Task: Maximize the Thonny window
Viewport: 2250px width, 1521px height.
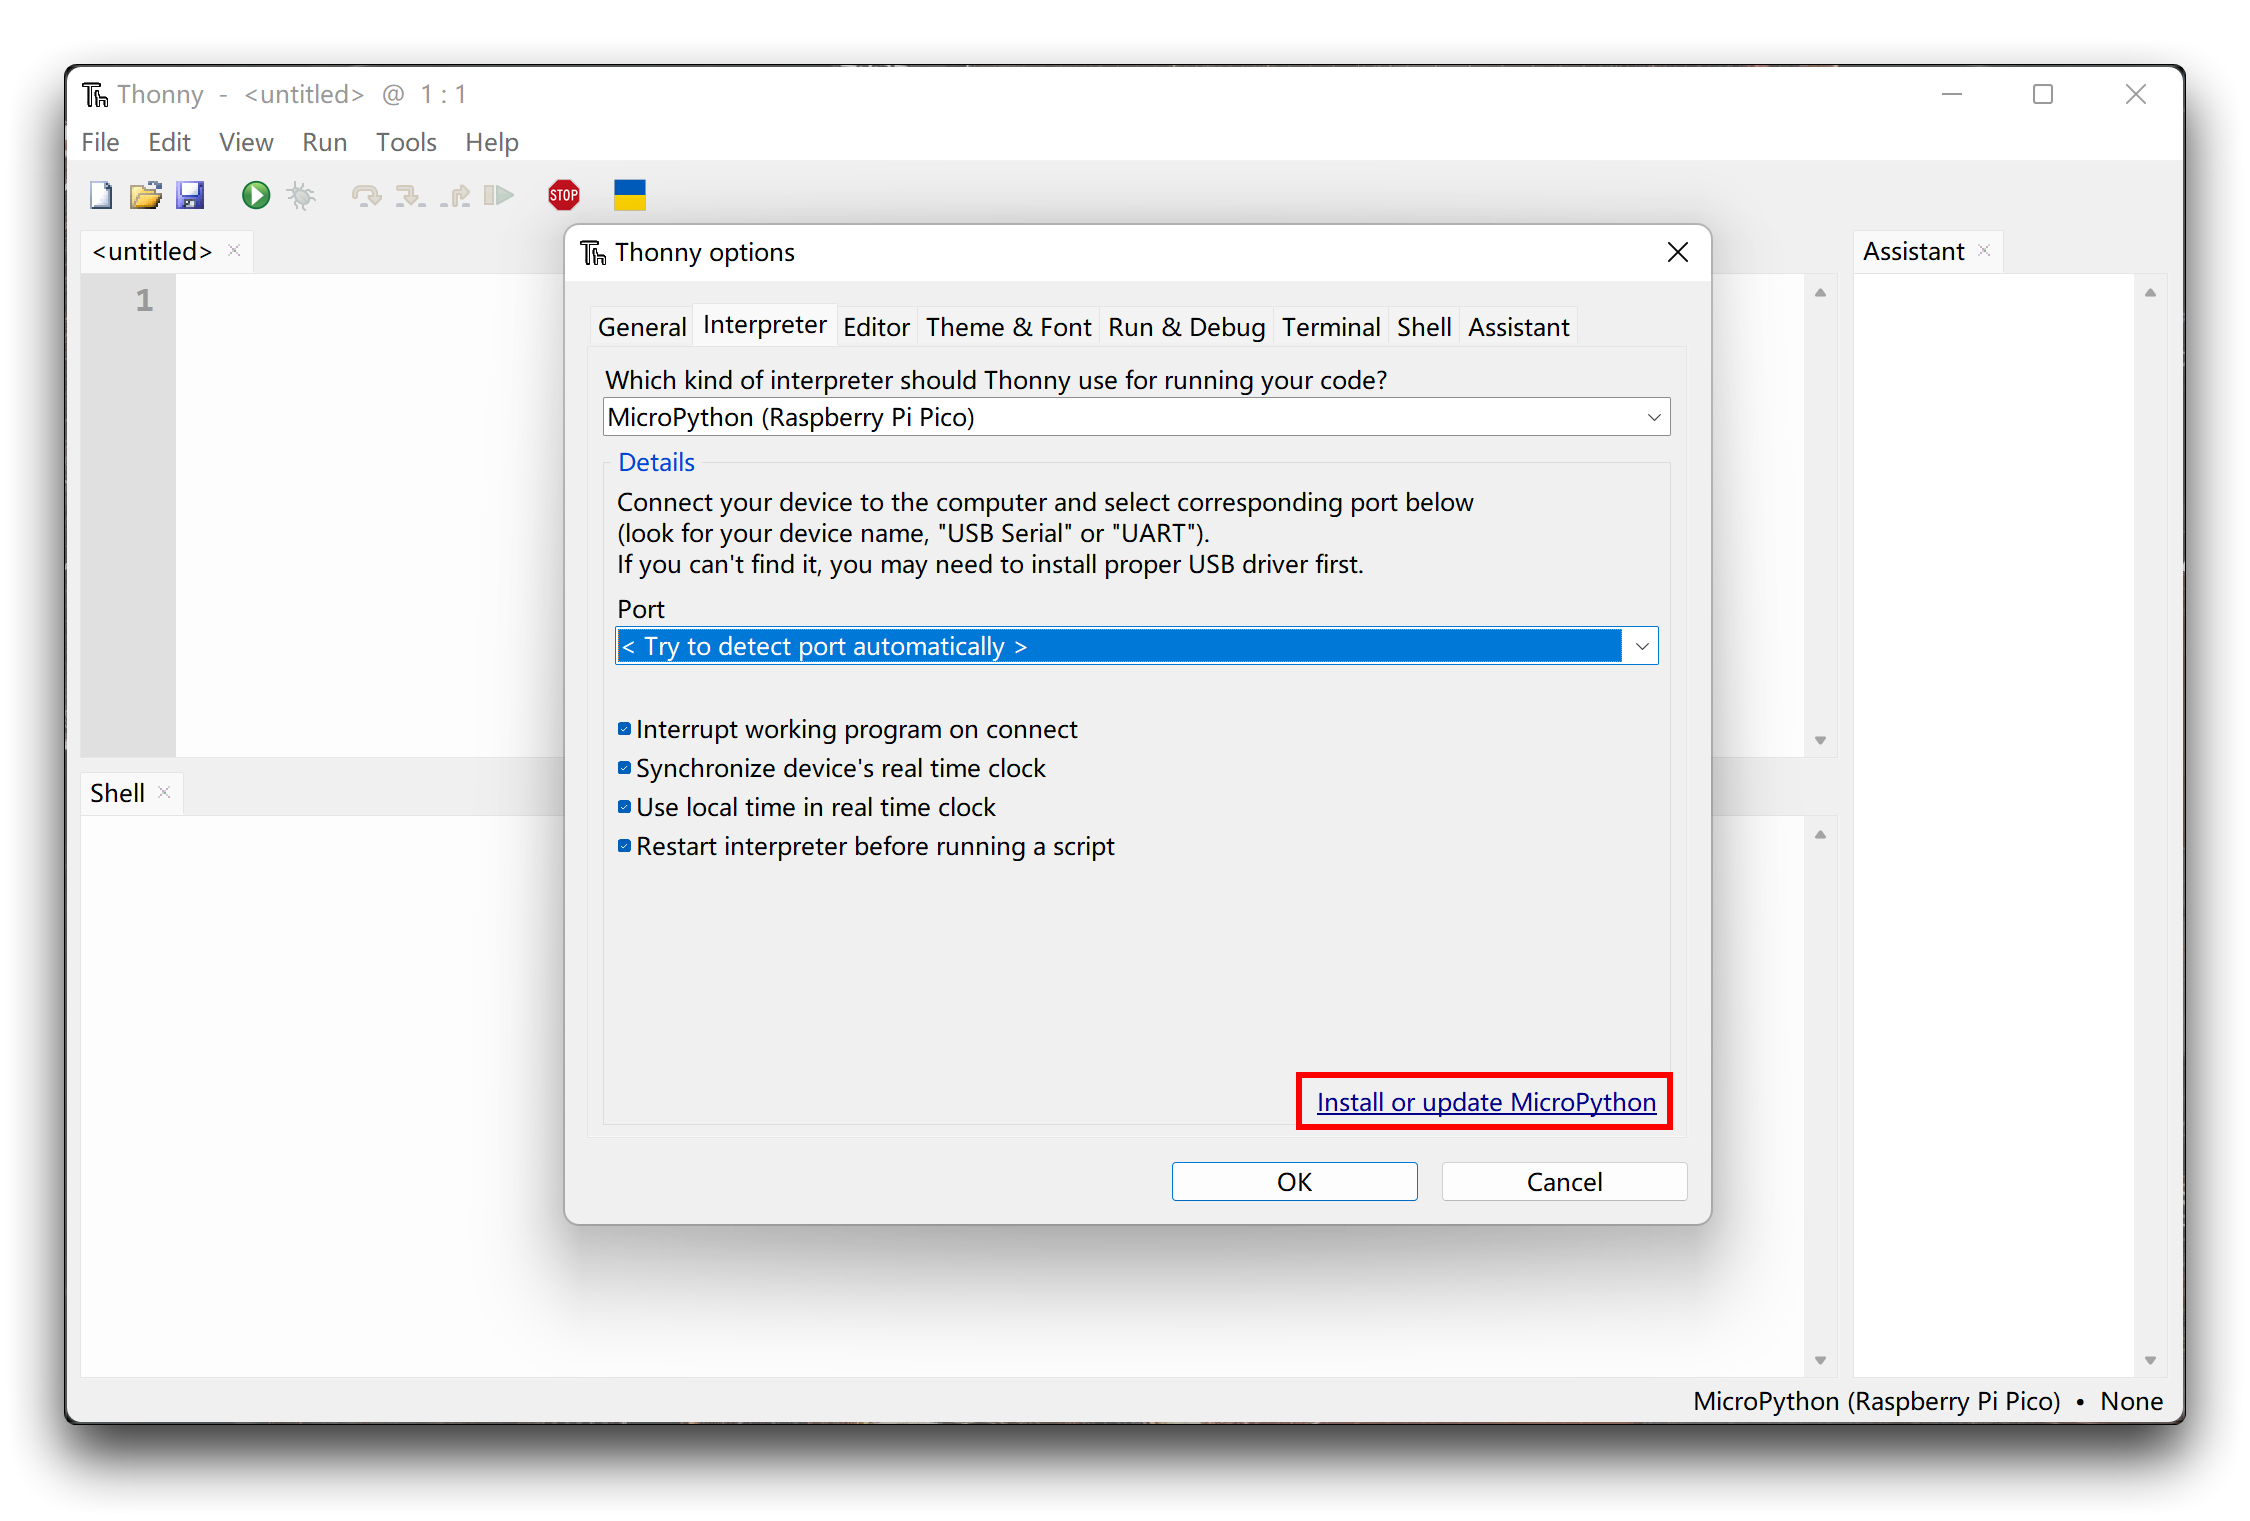Action: point(2043,94)
